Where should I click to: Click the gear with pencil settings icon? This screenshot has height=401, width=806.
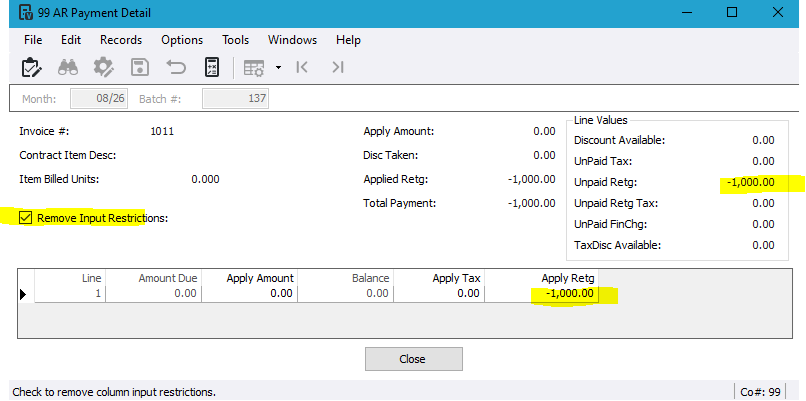(x=103, y=67)
